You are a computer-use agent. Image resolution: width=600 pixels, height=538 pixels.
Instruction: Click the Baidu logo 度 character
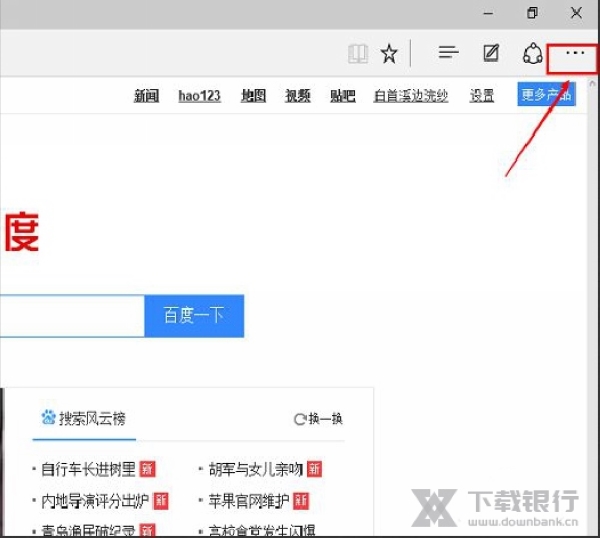22,232
